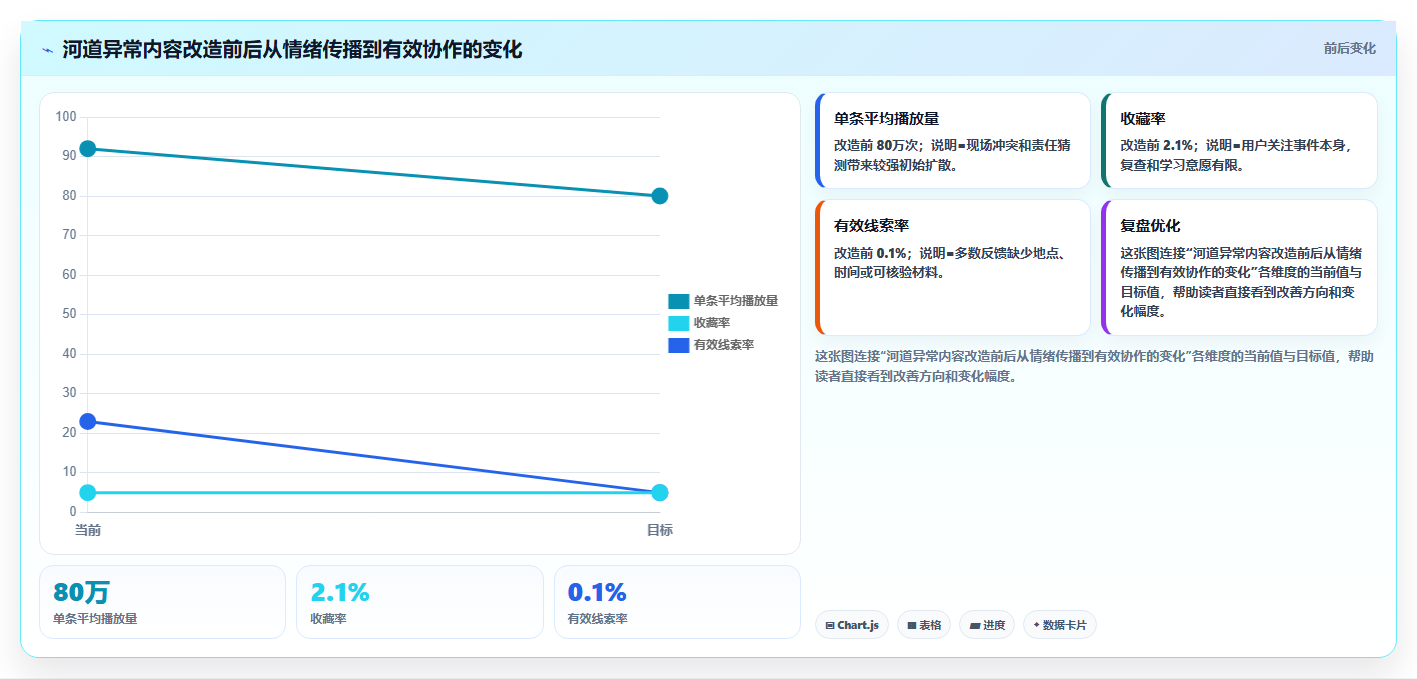Click the 数据卡片 tag
Screen dimensions: 1417x679
tap(1060, 625)
